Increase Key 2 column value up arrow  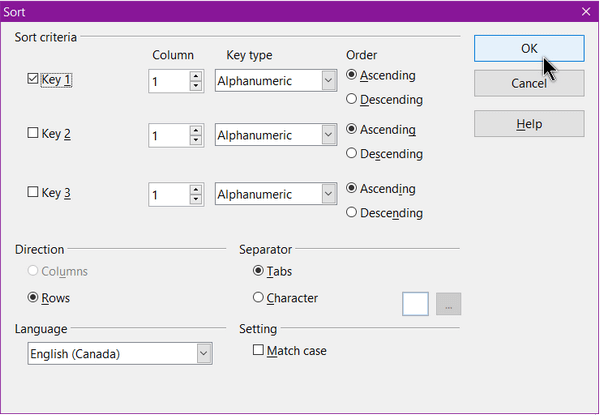(196, 130)
